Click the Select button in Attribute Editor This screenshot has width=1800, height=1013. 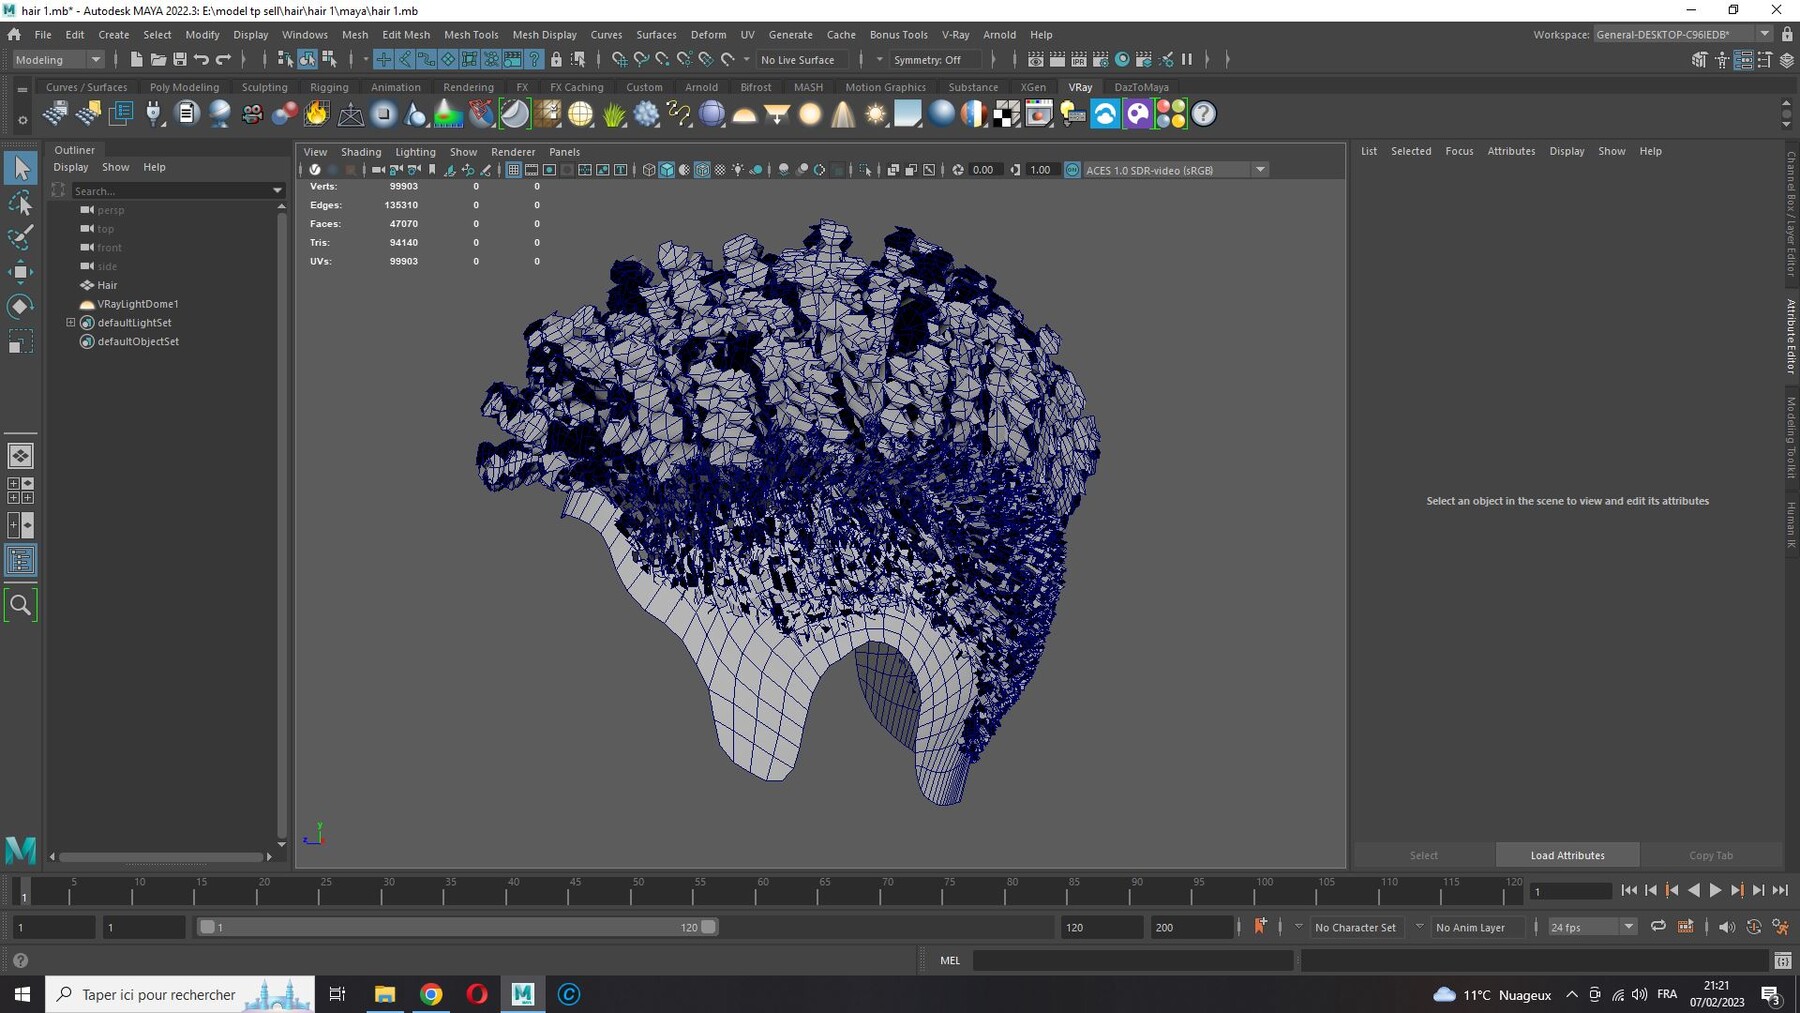point(1423,855)
